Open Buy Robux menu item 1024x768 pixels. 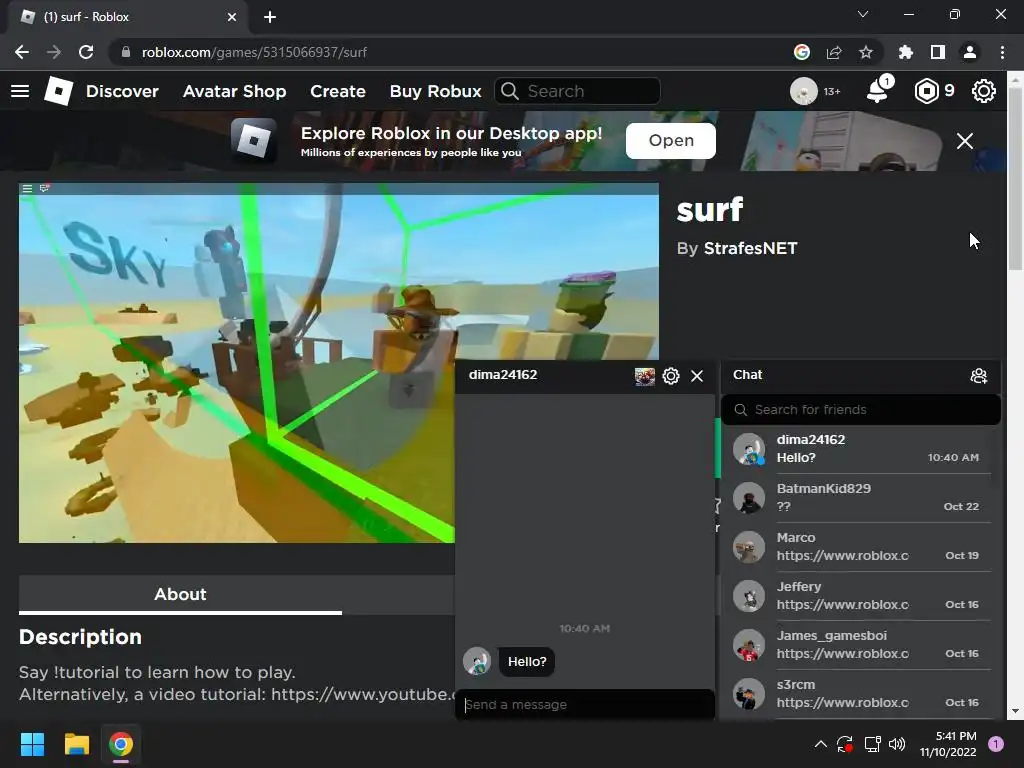click(436, 91)
